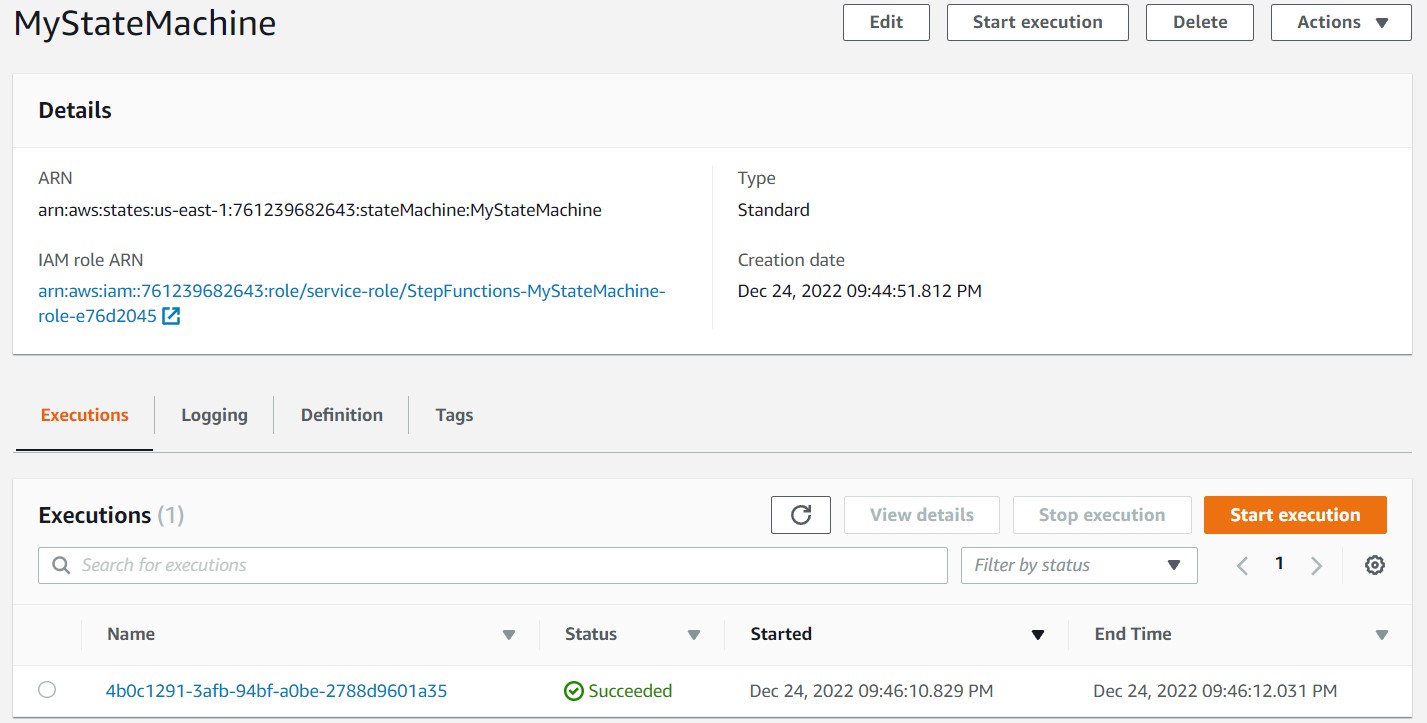Click the Edit button
1427x723 pixels.
point(886,22)
